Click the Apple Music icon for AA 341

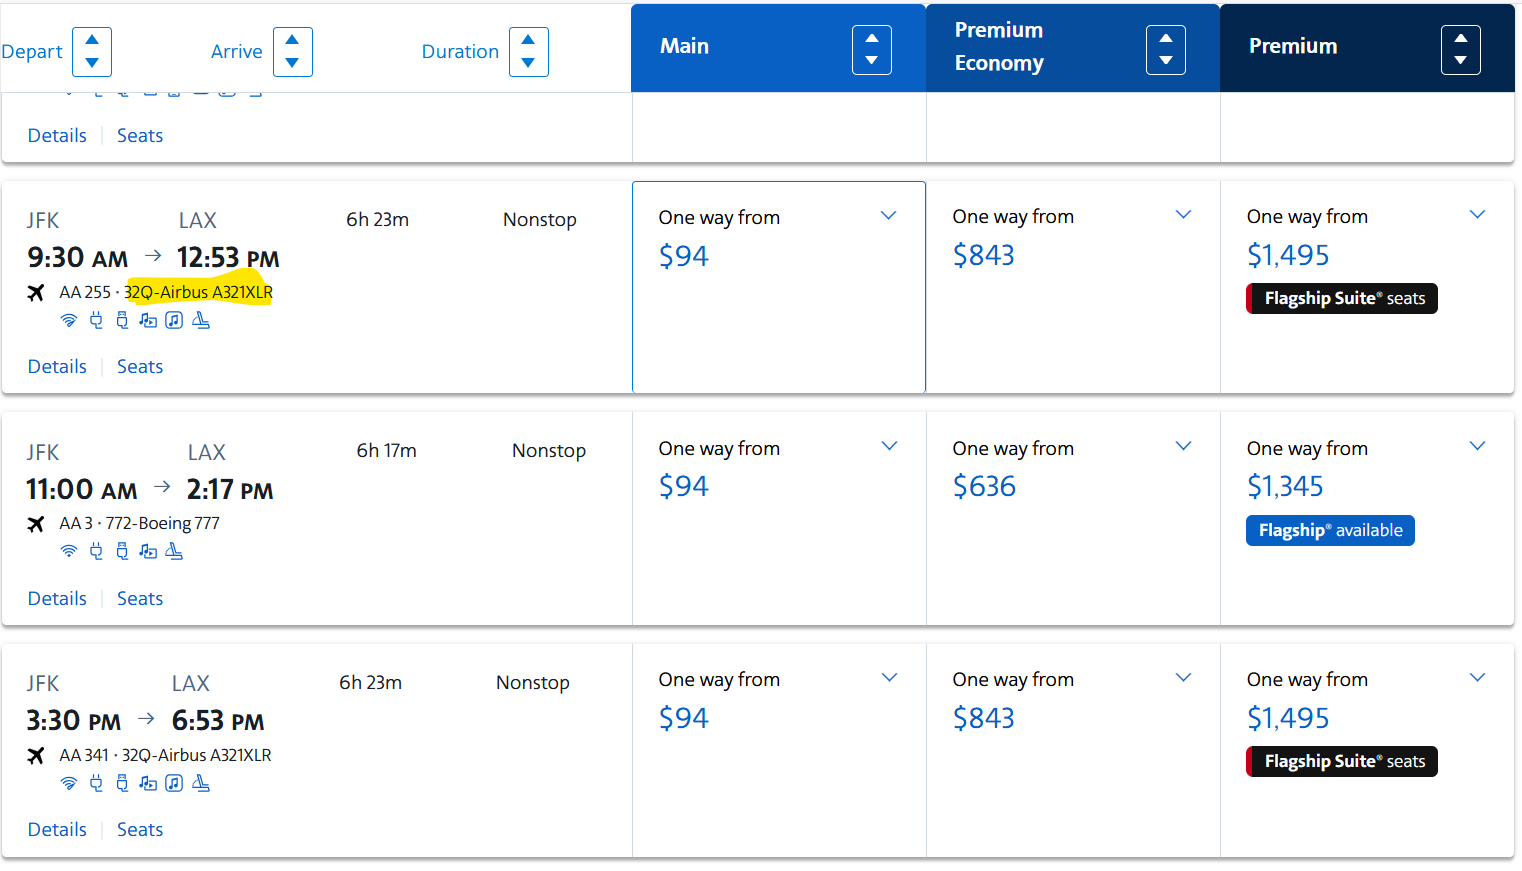coord(174,783)
